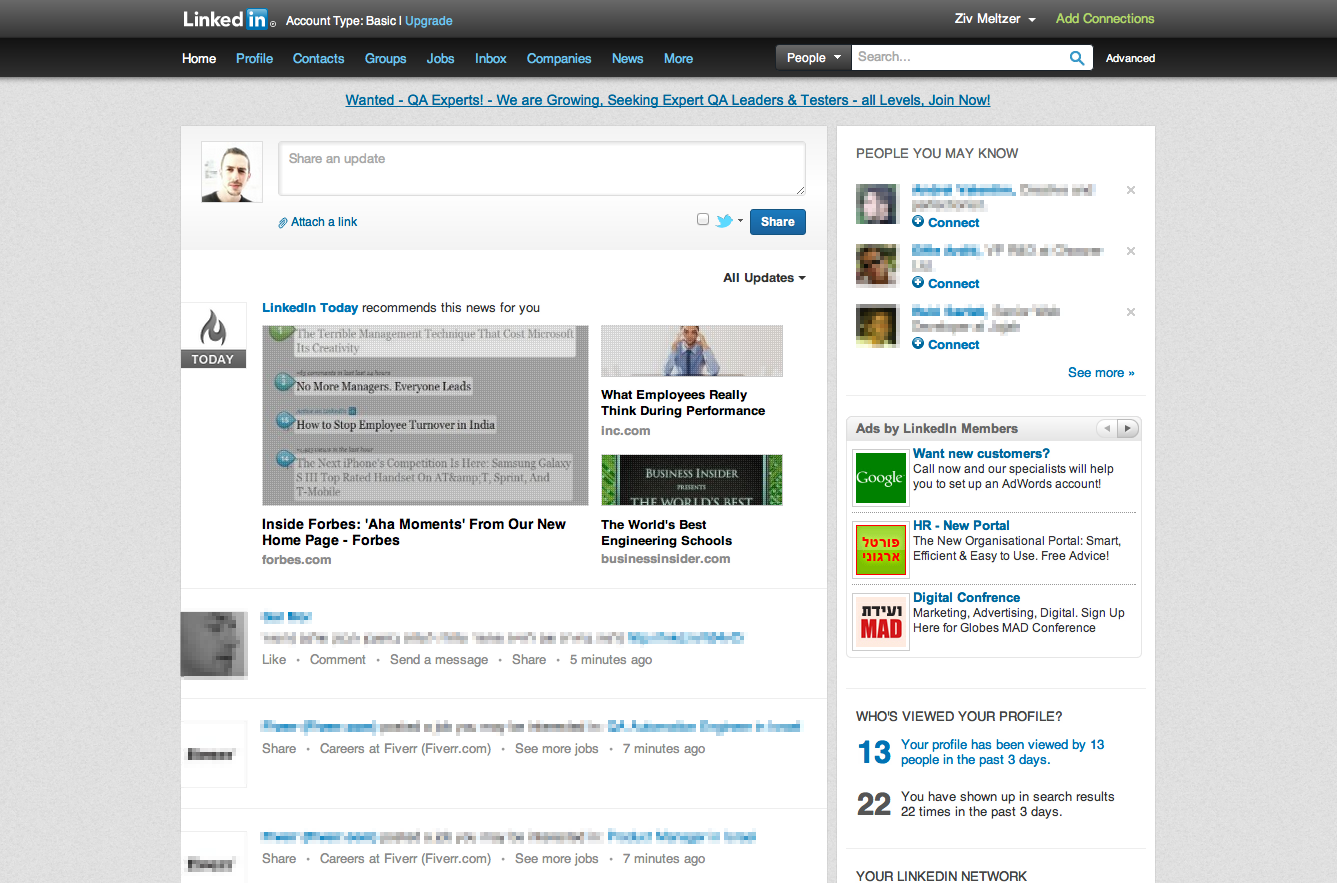Open the Inbox menu
This screenshot has width=1337, height=883.
[x=490, y=58]
